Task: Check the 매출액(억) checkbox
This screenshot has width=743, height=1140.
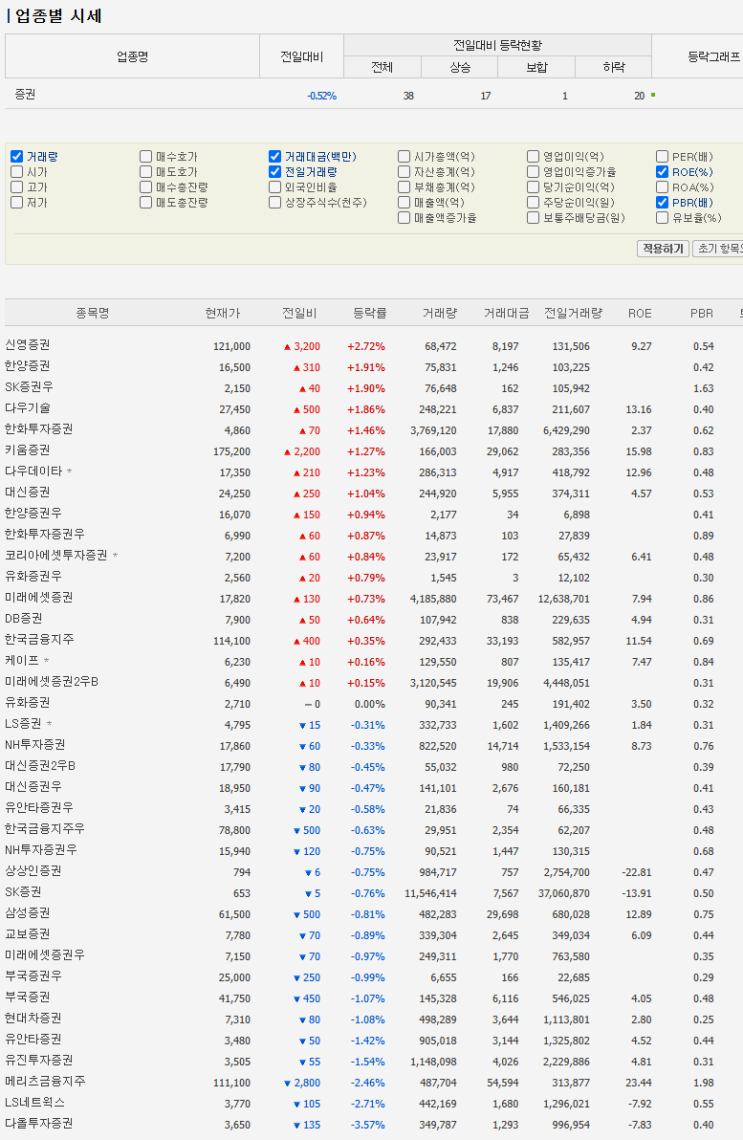Action: pos(404,202)
